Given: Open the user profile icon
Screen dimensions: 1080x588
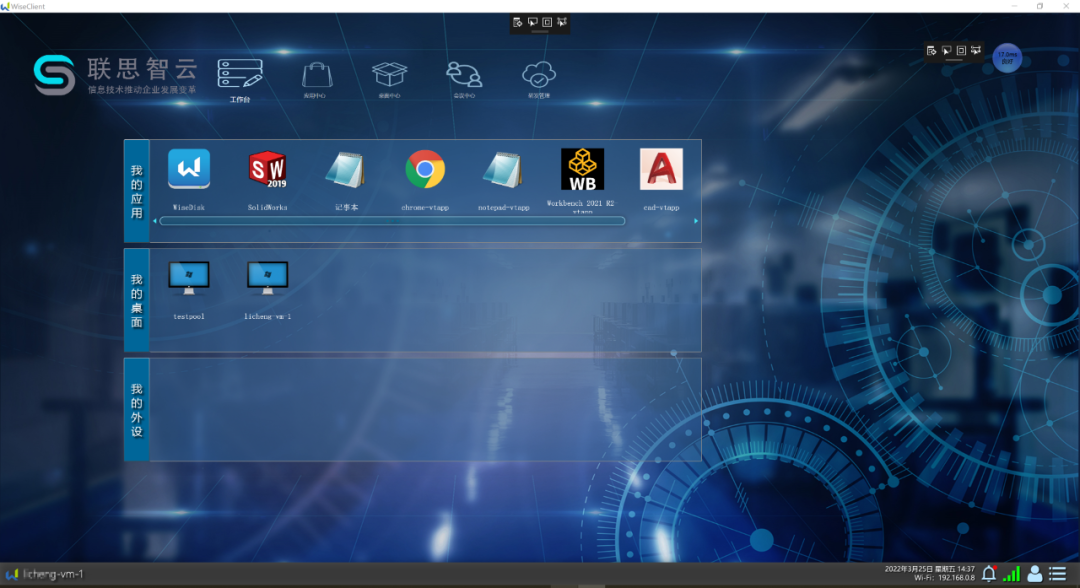Looking at the screenshot, I should (1035, 573).
